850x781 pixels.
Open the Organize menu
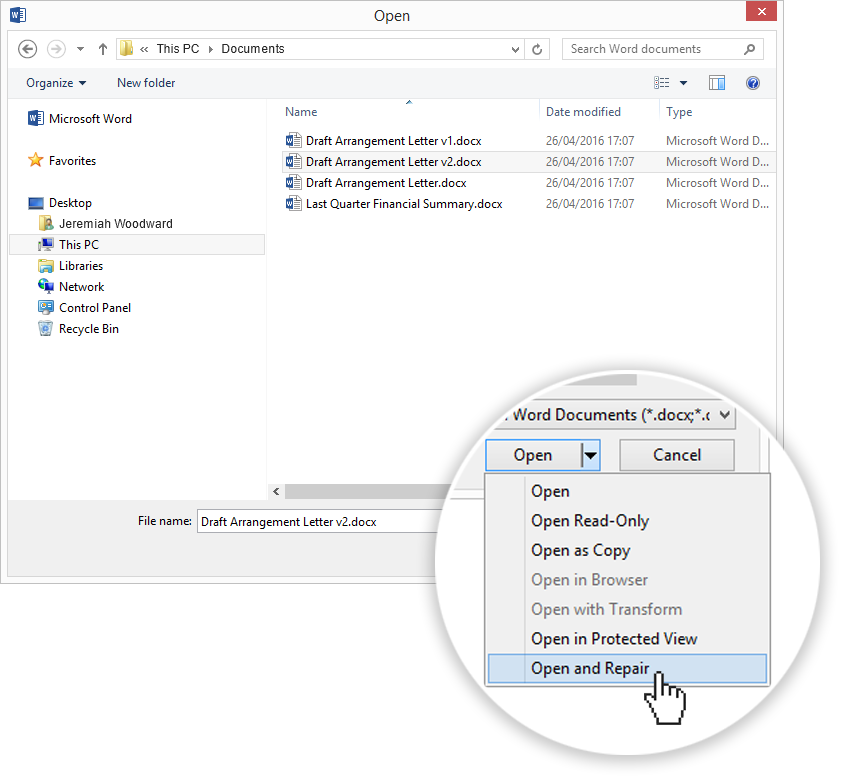[56, 83]
